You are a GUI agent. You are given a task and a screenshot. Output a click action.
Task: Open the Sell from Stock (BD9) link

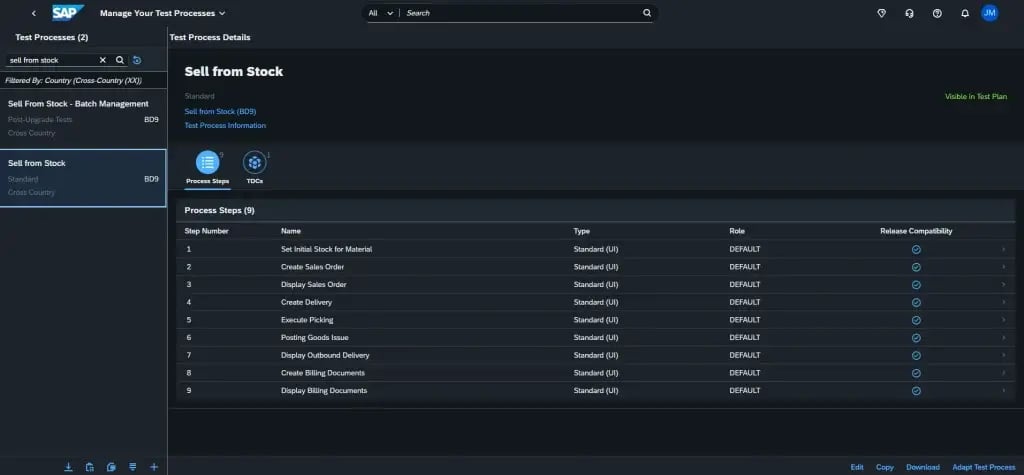pos(220,111)
